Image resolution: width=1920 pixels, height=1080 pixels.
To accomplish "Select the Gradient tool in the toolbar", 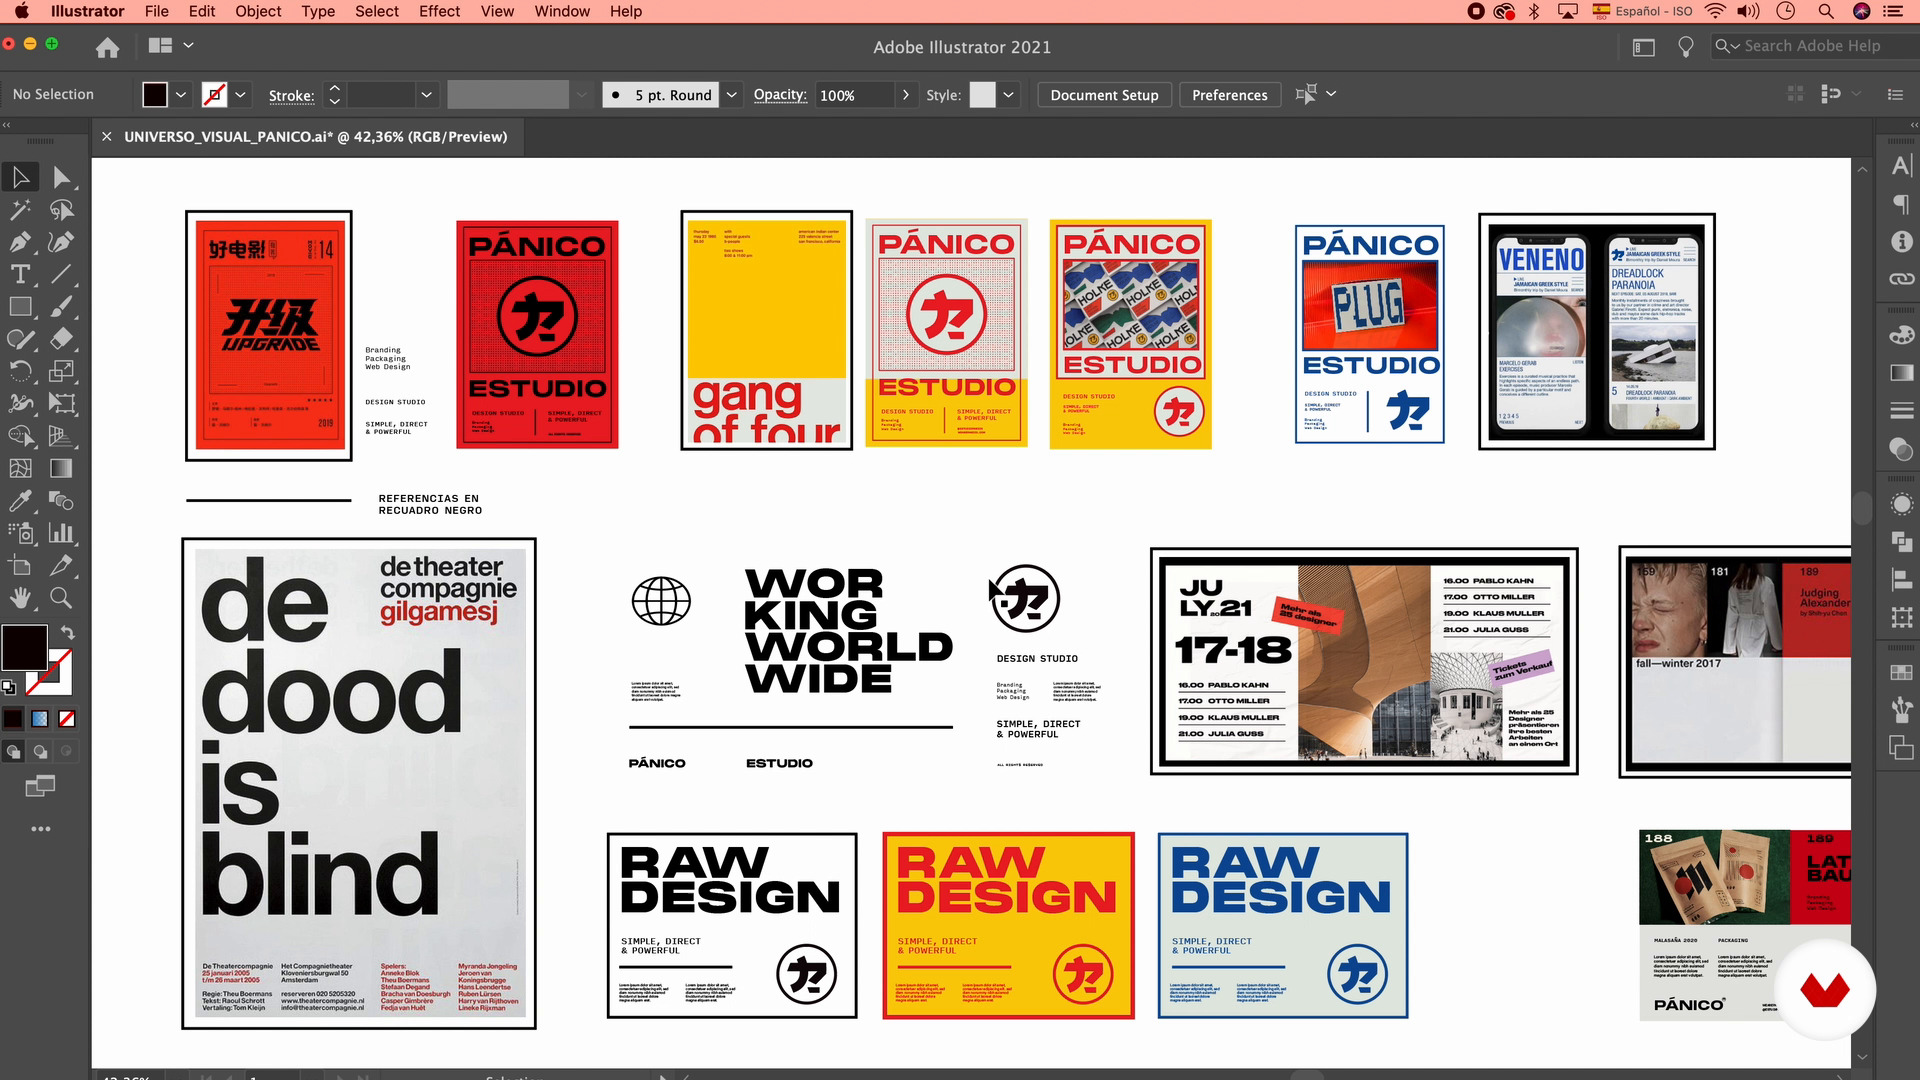I will pyautogui.click(x=61, y=468).
